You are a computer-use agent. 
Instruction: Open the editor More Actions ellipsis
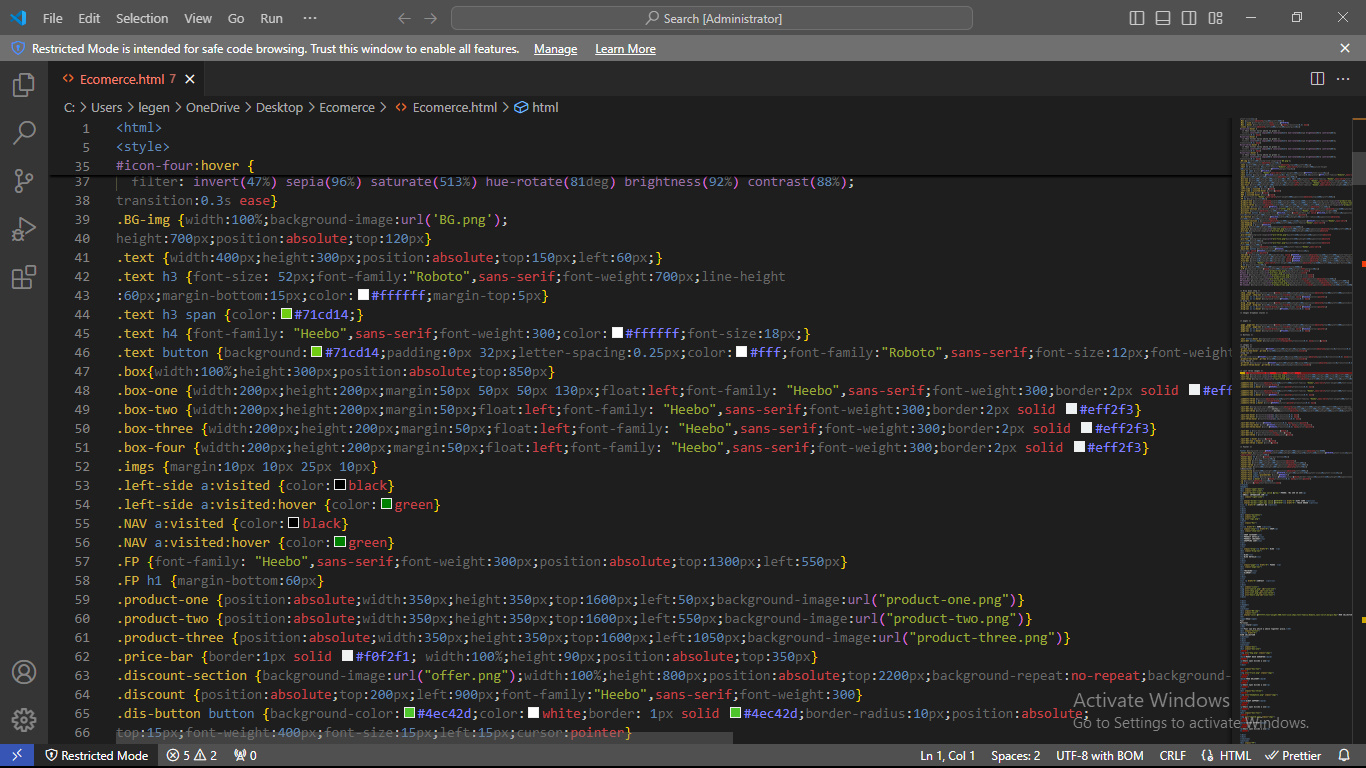(x=1344, y=79)
